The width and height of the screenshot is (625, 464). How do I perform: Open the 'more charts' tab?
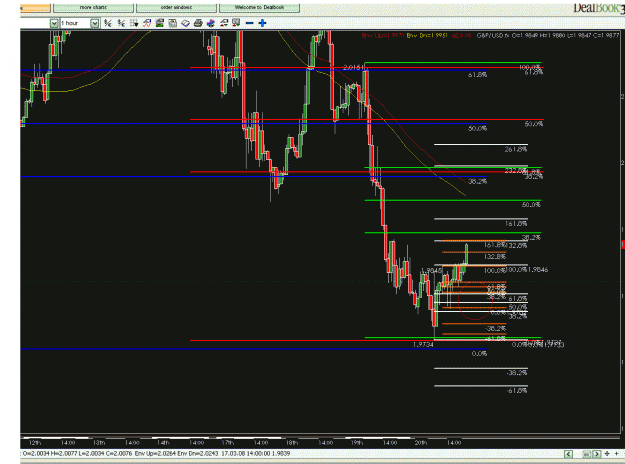pyautogui.click(x=93, y=8)
